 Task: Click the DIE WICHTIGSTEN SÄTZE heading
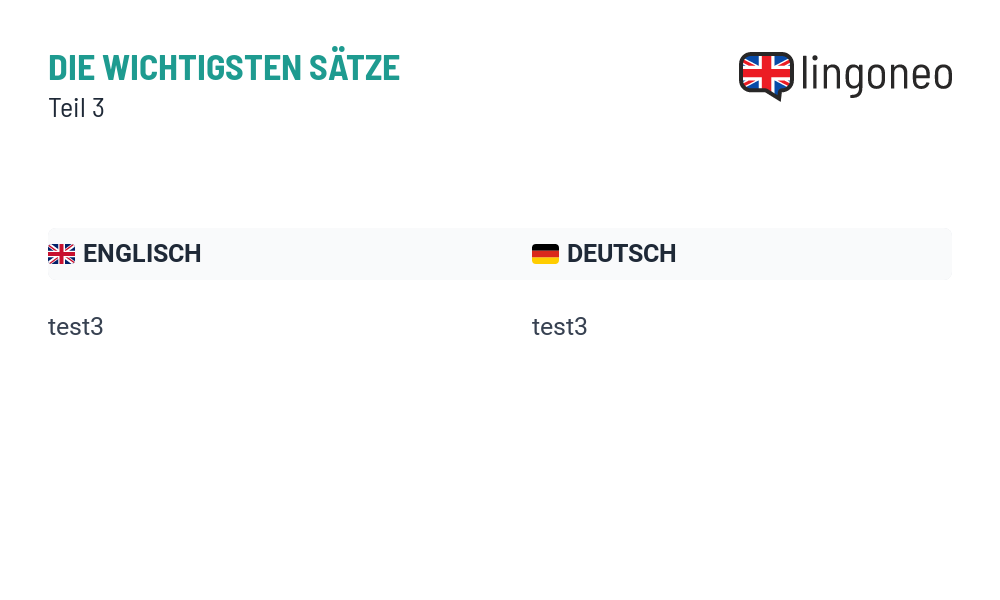pyautogui.click(x=224, y=66)
